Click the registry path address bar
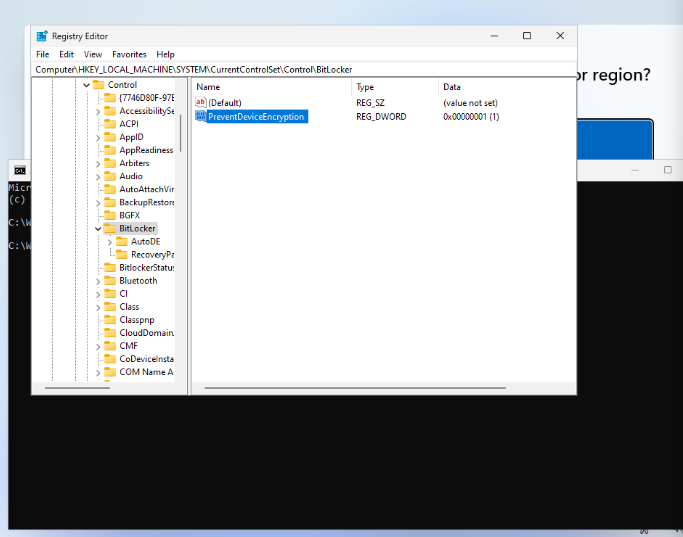This screenshot has width=683, height=537. click(x=304, y=70)
